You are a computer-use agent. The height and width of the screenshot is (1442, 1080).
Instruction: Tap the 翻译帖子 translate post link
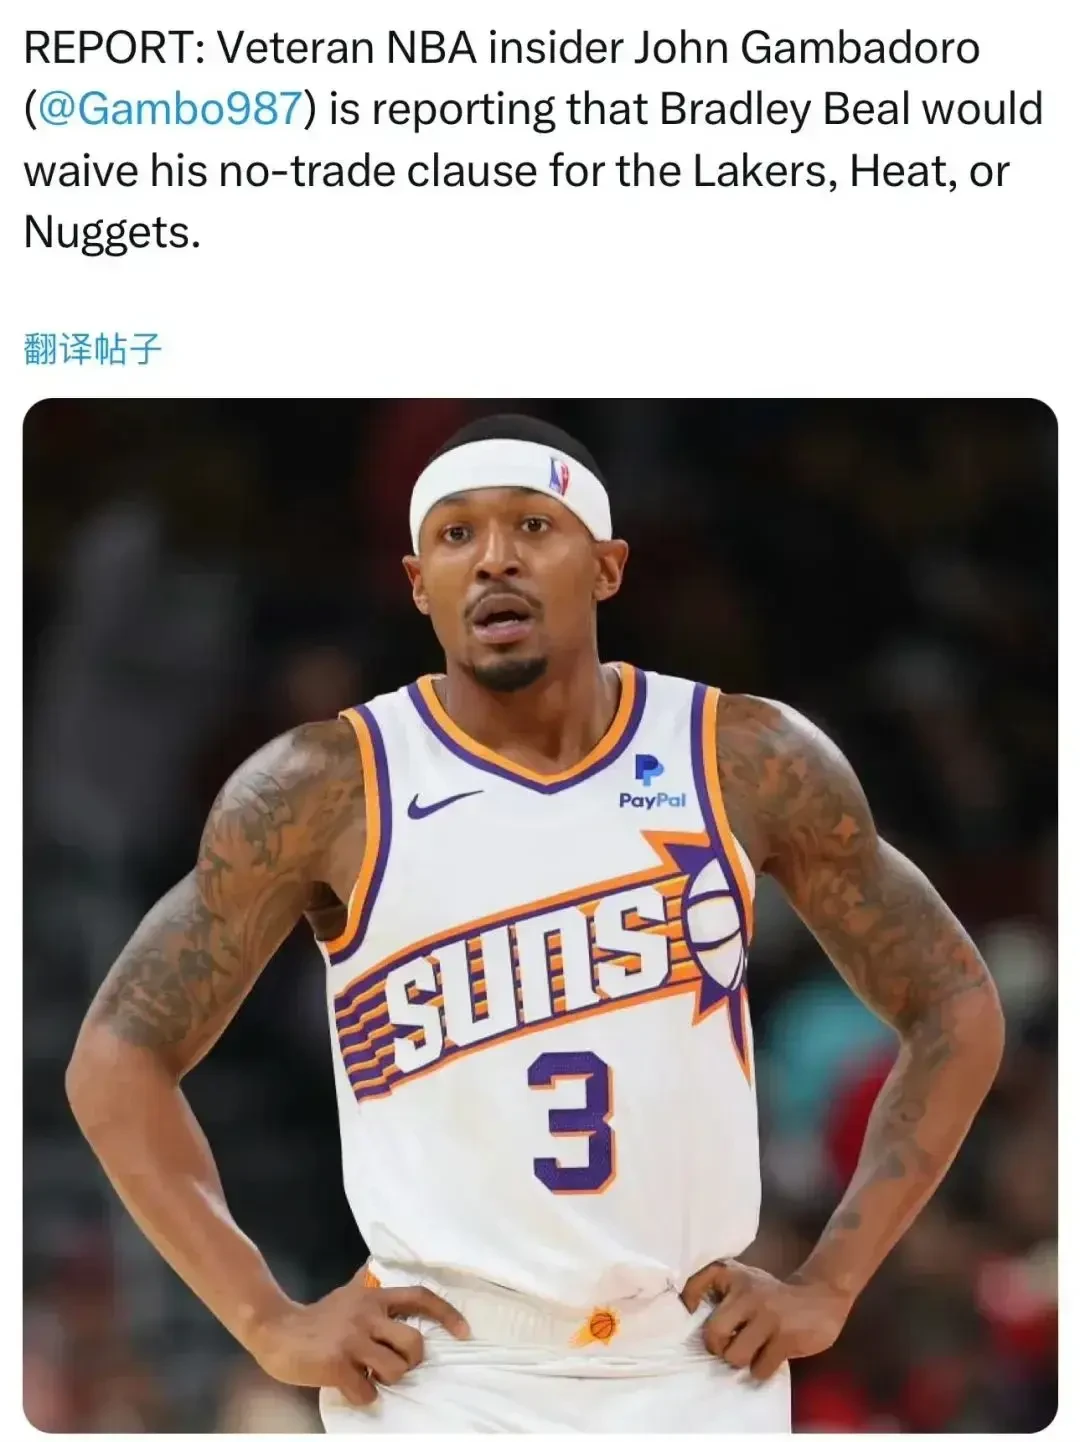(x=92, y=349)
